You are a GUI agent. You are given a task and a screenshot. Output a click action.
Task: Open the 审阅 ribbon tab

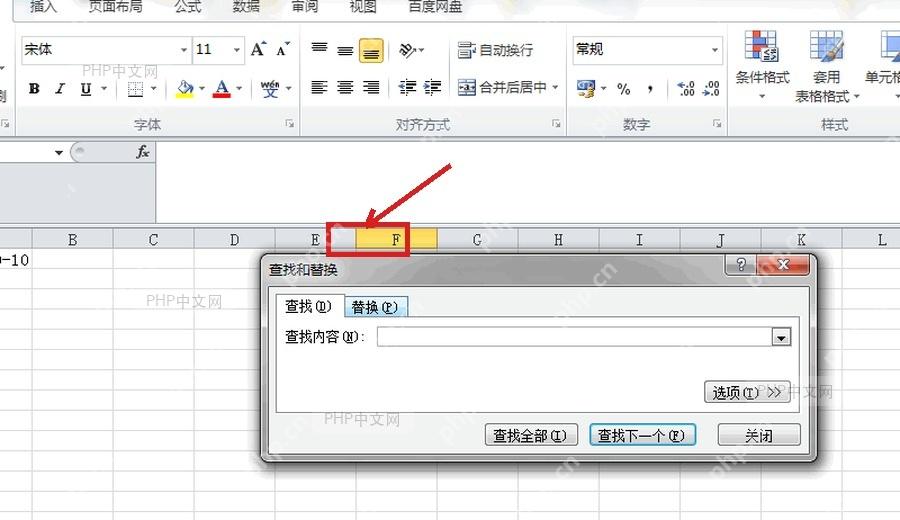click(304, 6)
